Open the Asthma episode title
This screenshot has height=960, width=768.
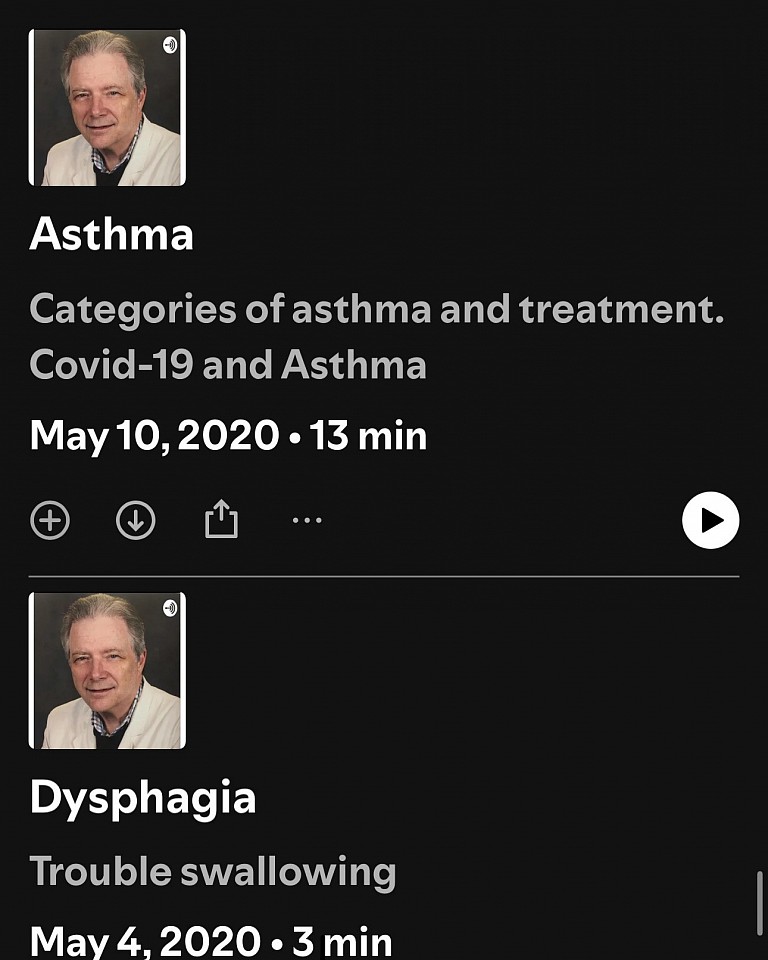point(111,235)
